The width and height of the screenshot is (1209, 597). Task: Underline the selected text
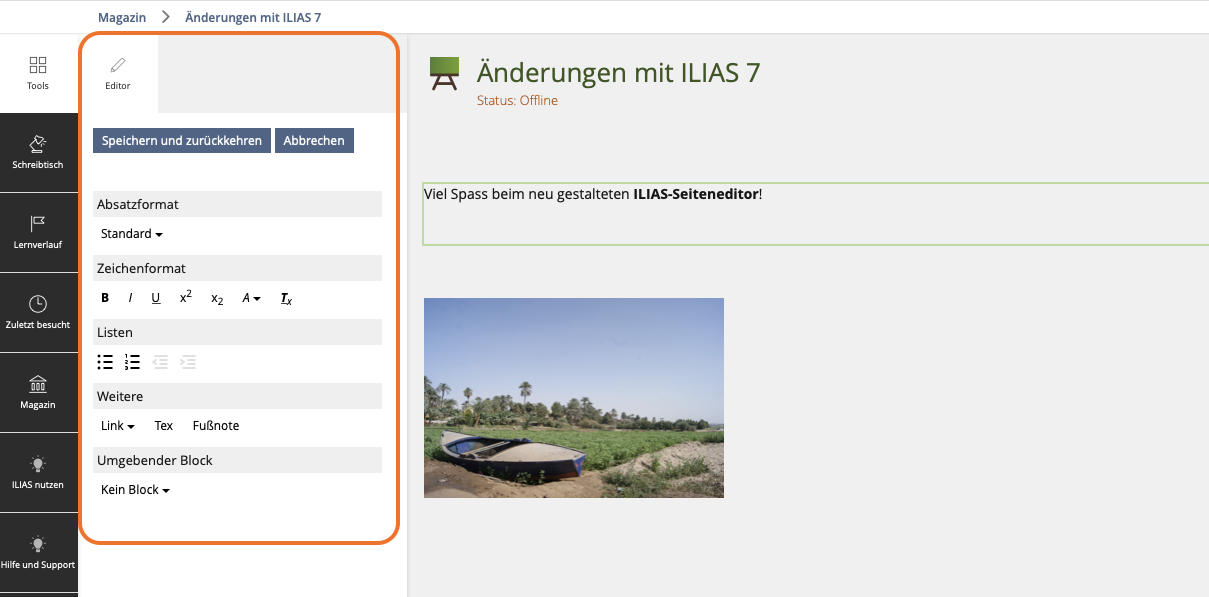[156, 298]
